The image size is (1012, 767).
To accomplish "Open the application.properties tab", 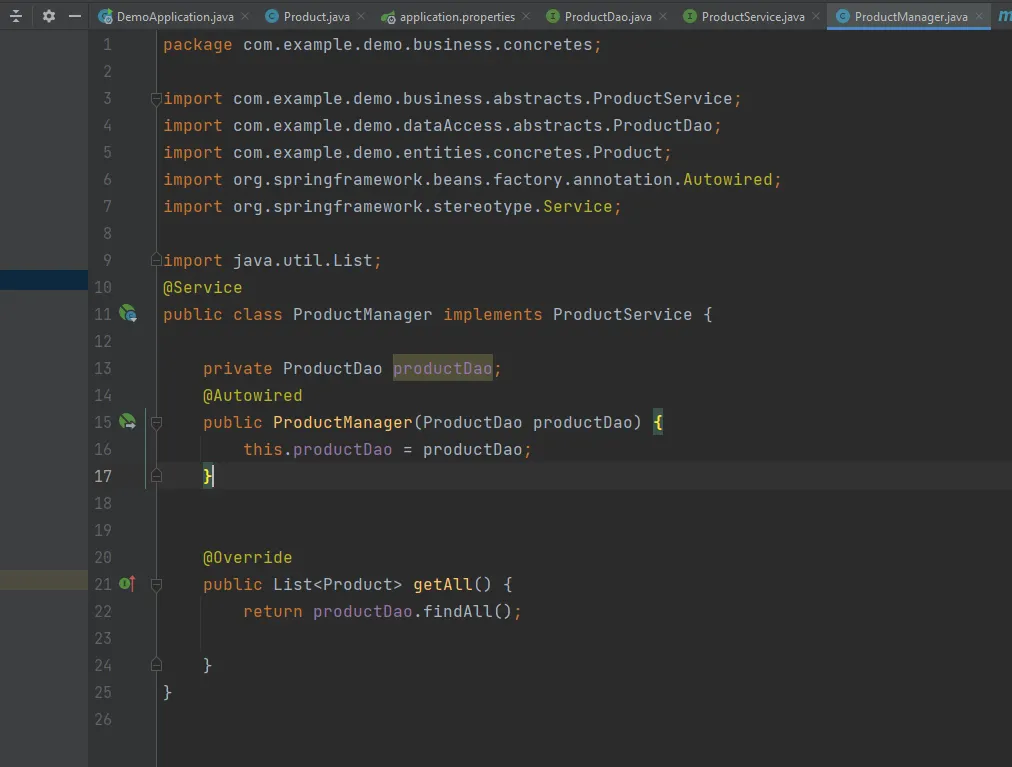I will coord(457,17).
